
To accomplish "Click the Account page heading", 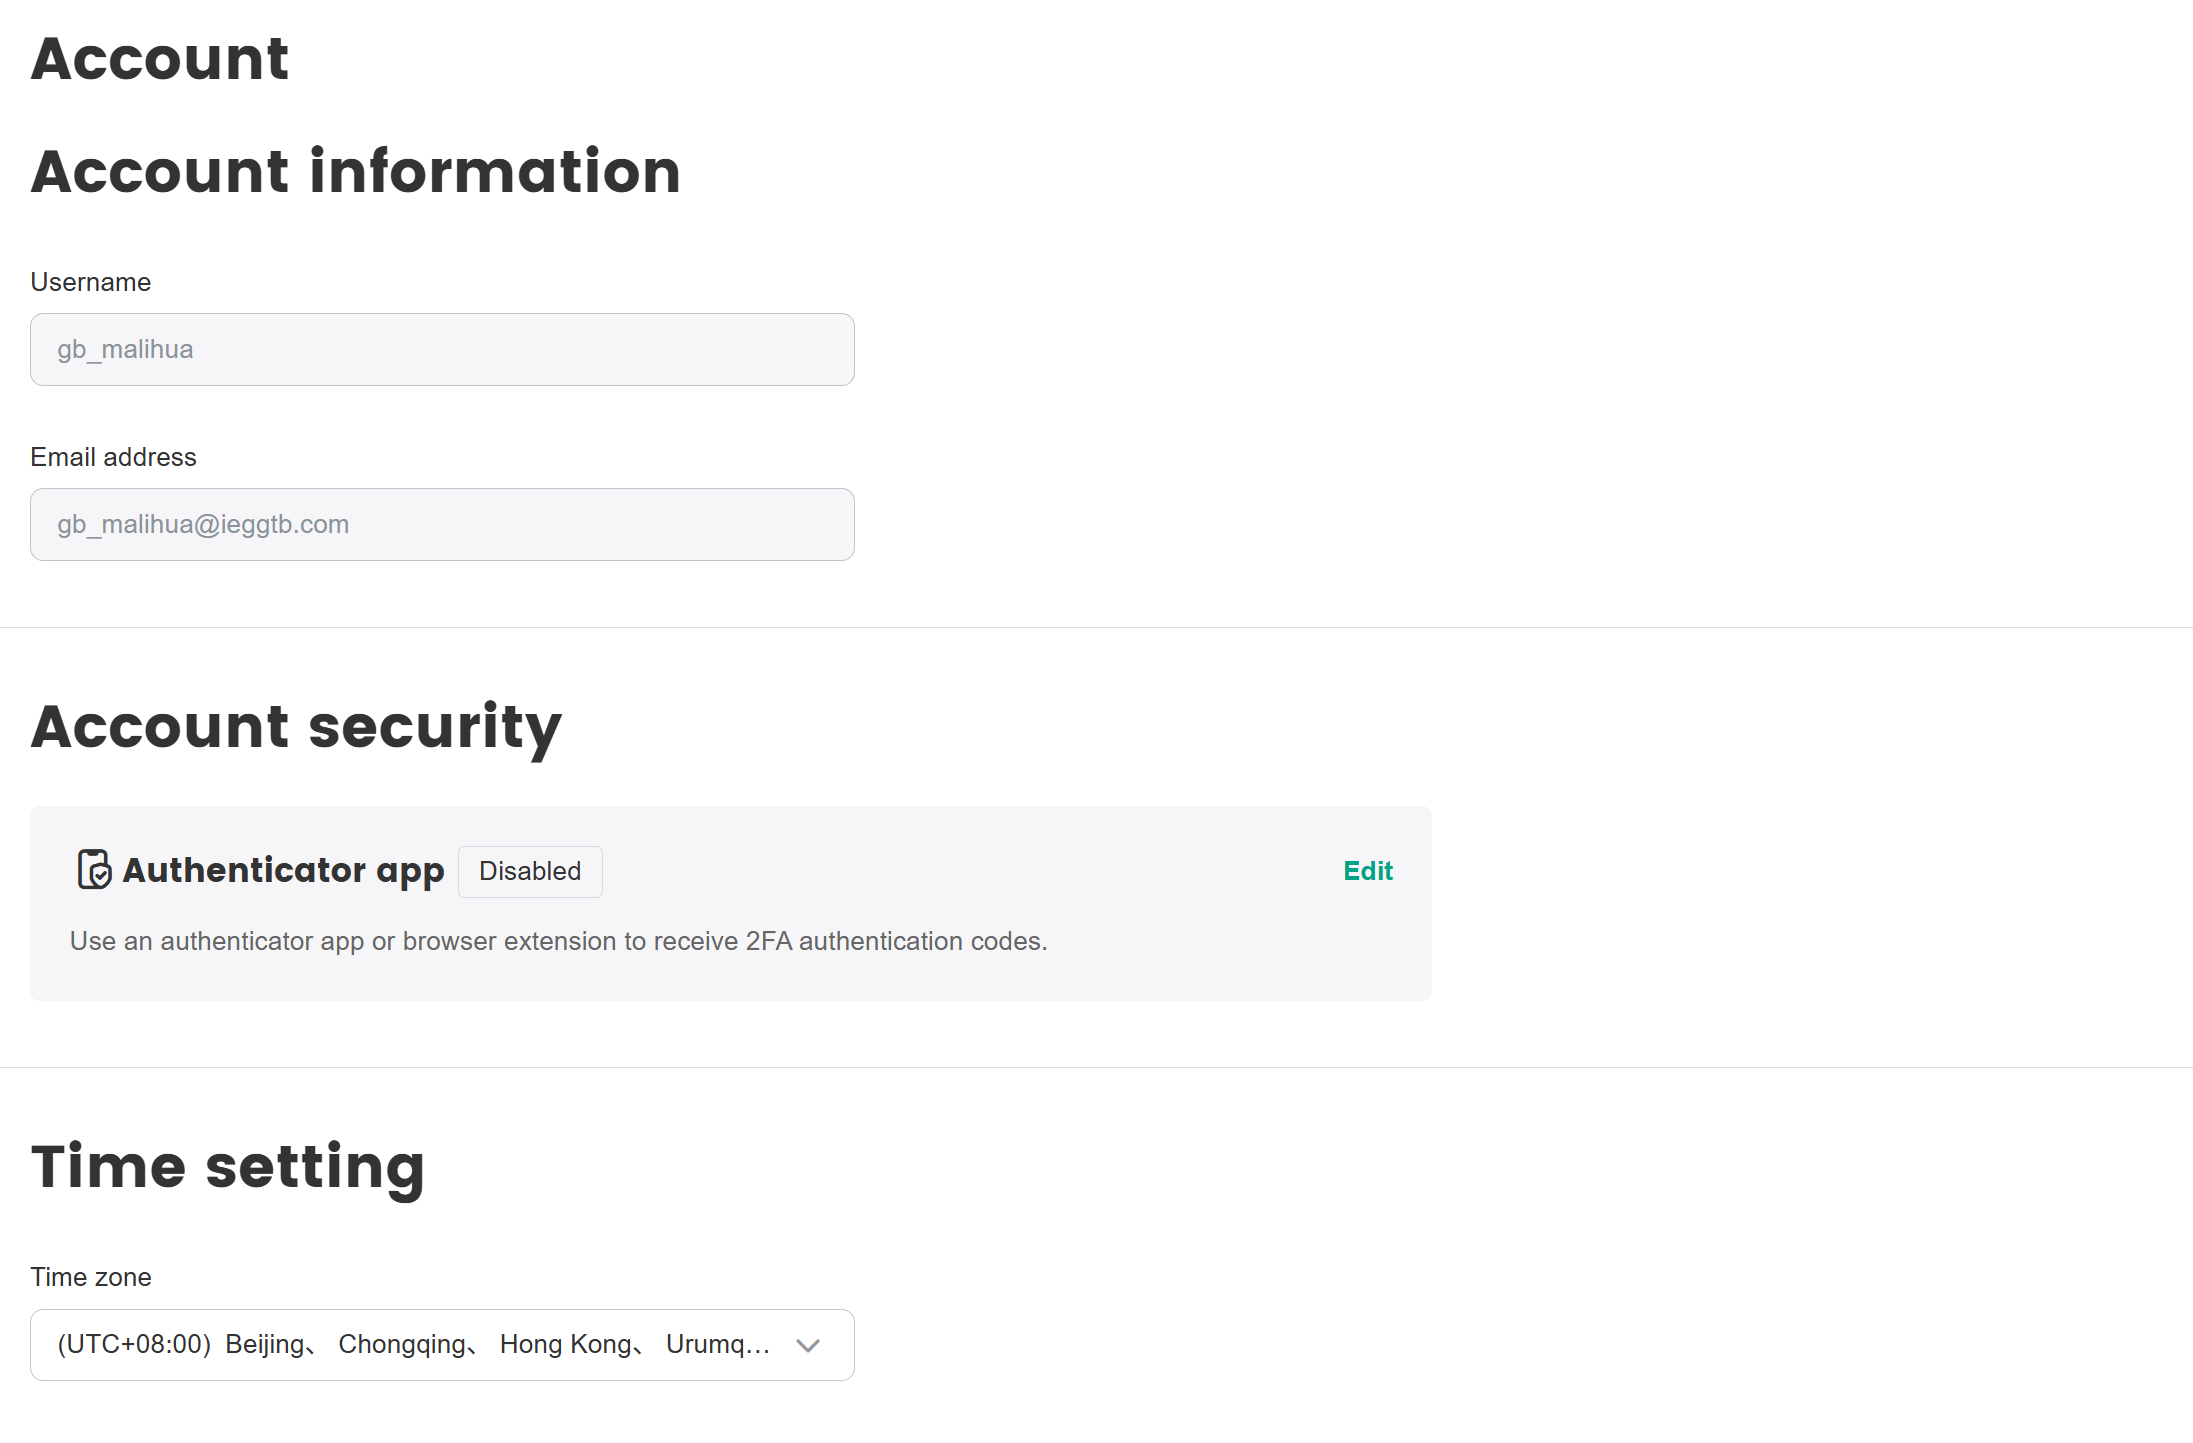I will [x=160, y=58].
